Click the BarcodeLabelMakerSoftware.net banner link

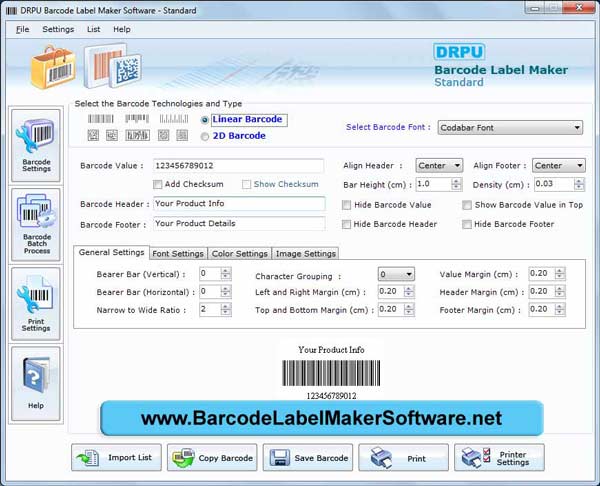322,418
